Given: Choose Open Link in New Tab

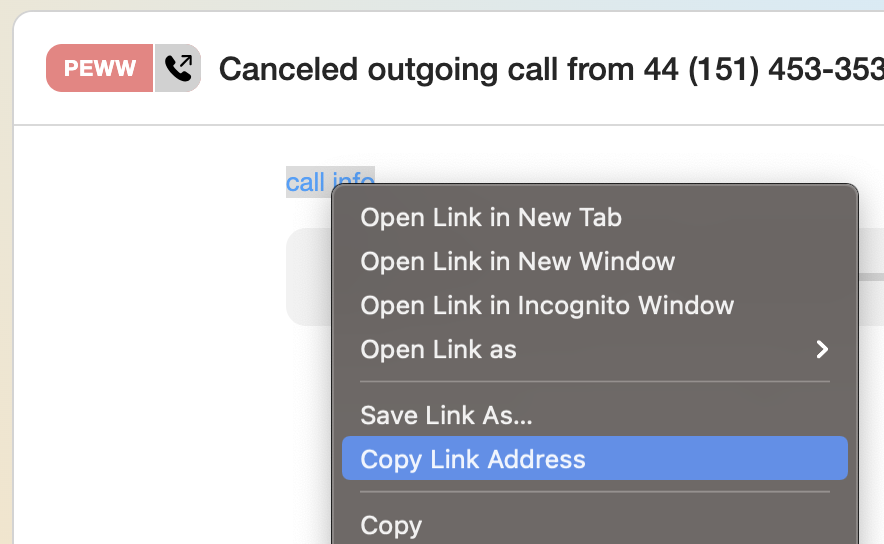Looking at the screenshot, I should (491, 217).
